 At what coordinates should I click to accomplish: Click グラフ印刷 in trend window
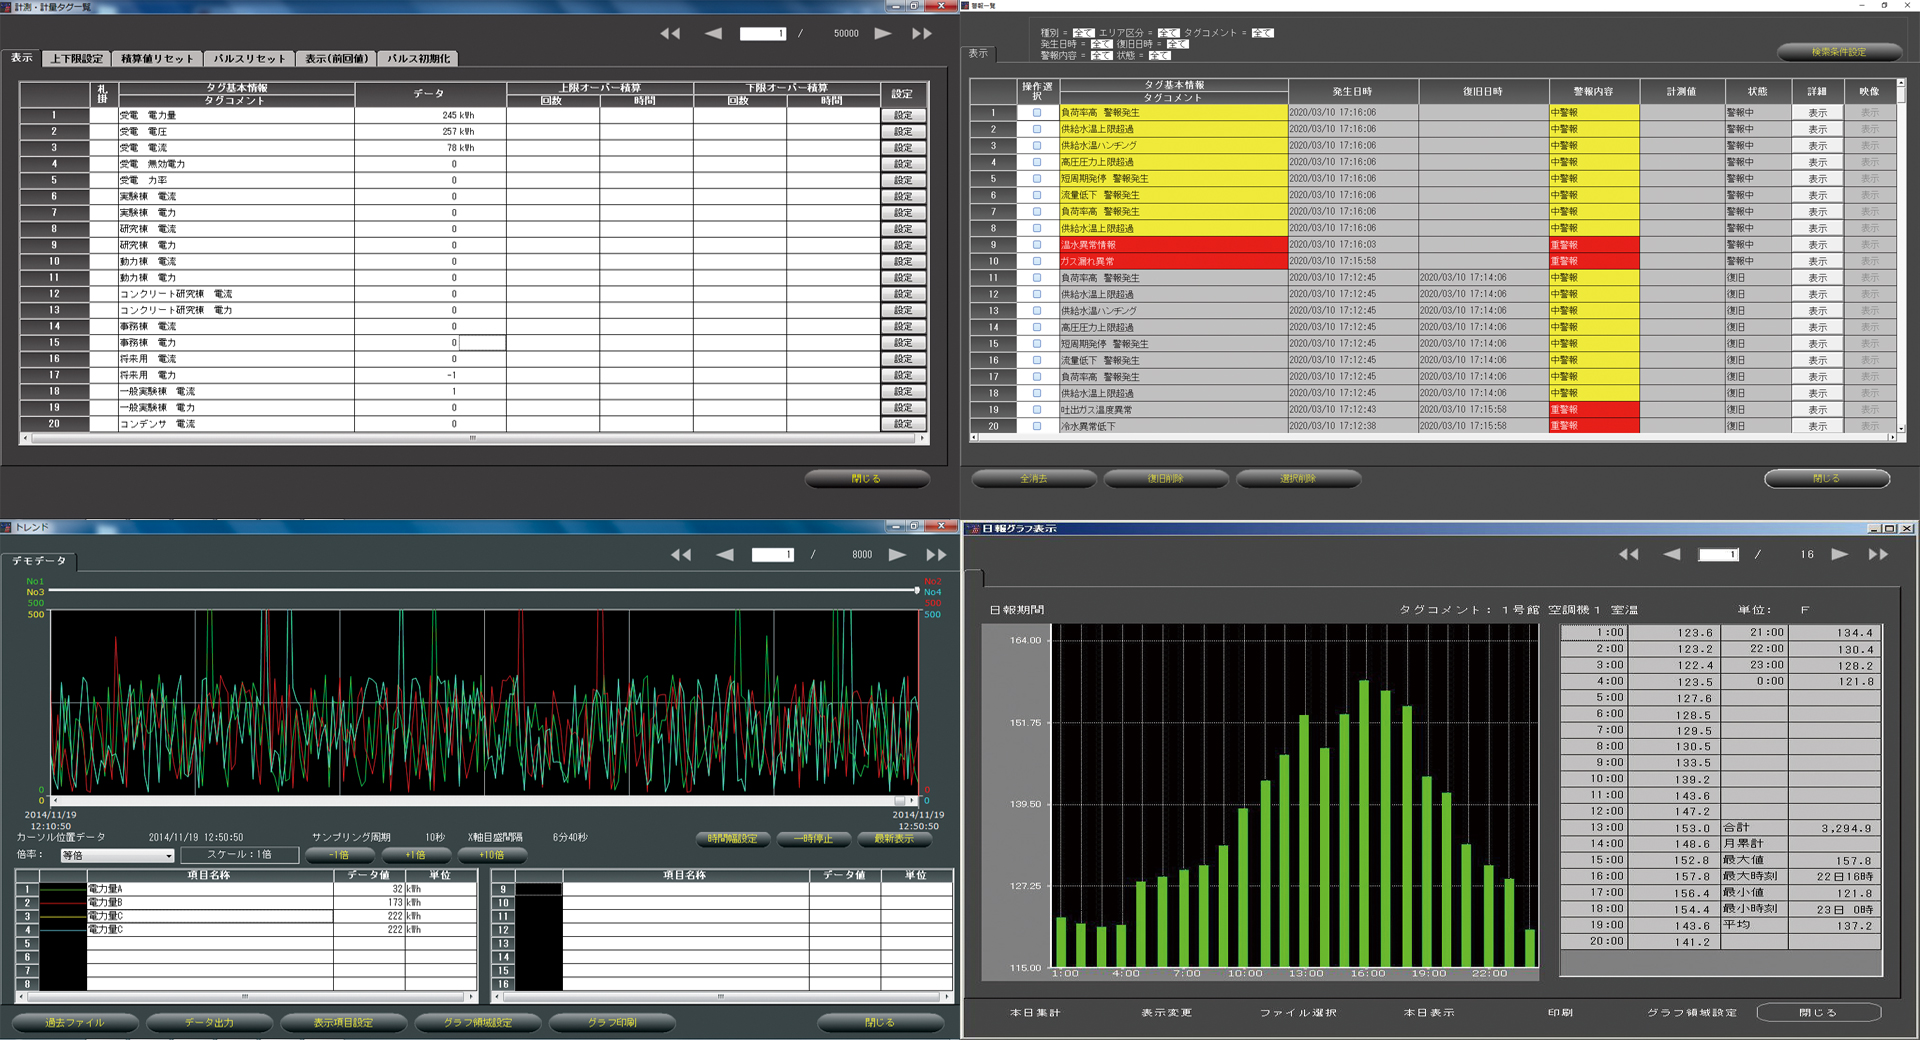pyautogui.click(x=612, y=1022)
